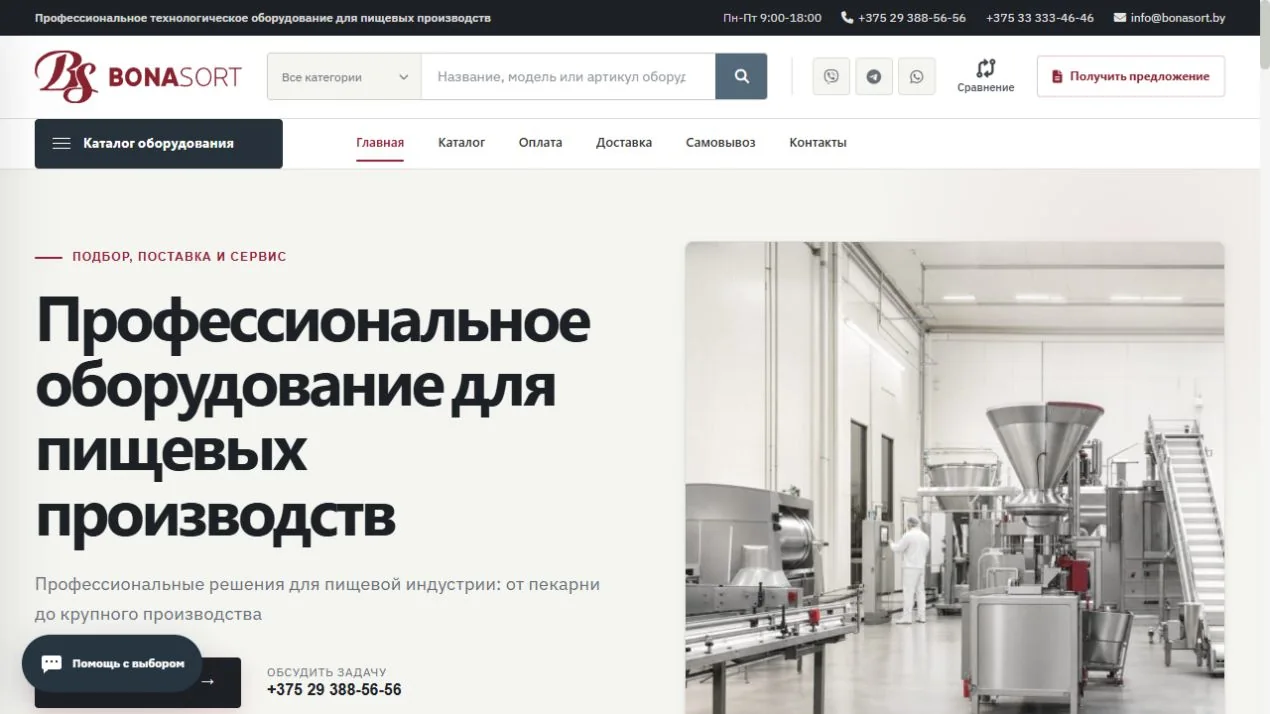
Task: Open the Помощь с выбором chat widget
Action: point(112,663)
